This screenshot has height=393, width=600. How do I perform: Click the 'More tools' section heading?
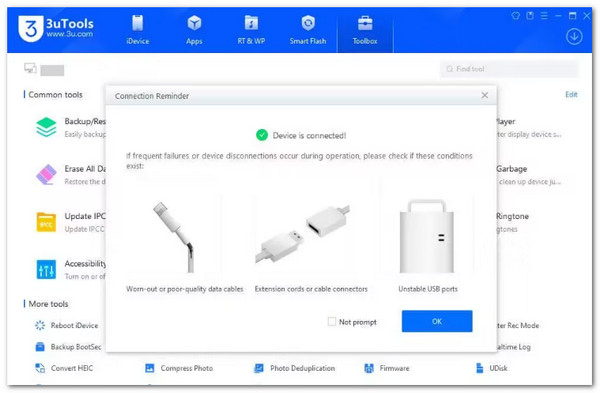click(48, 304)
